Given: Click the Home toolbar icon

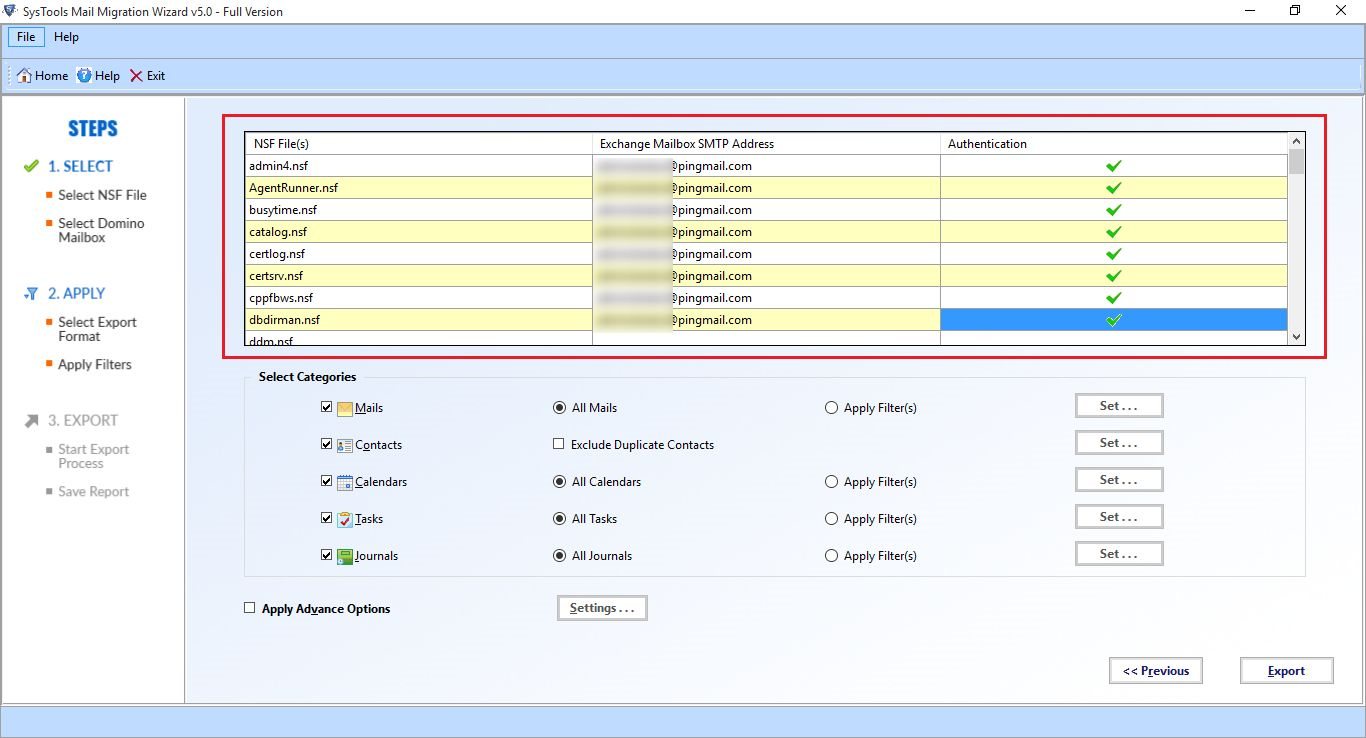Looking at the screenshot, I should (x=24, y=76).
